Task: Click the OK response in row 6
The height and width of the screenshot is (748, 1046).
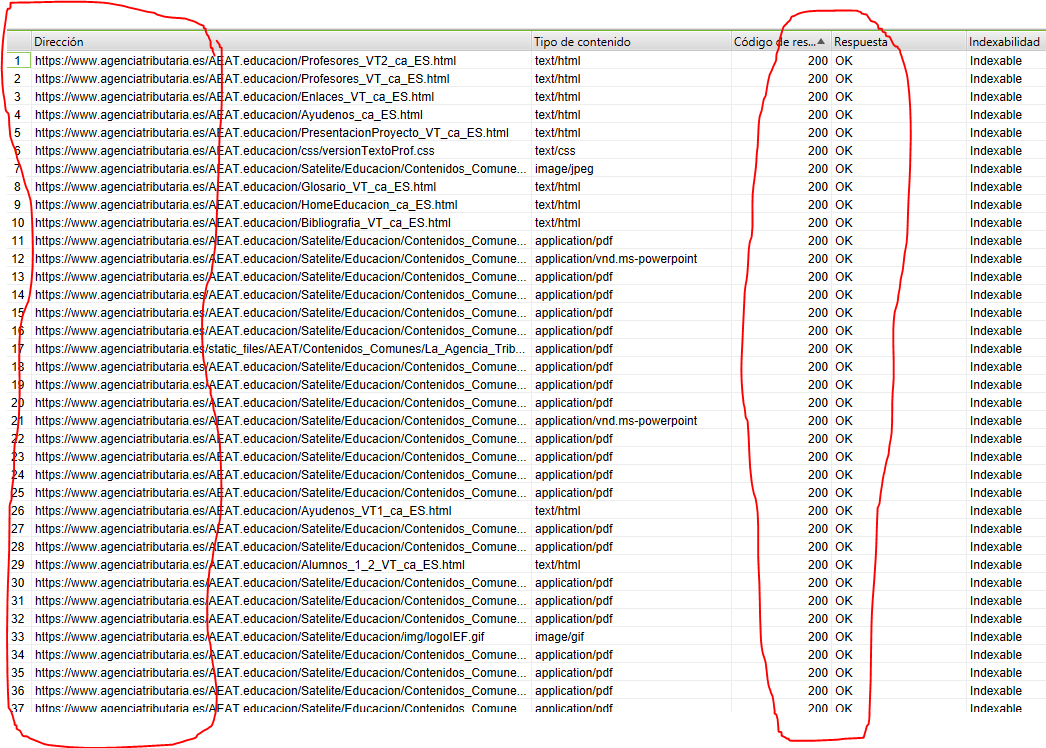Action: (844, 151)
